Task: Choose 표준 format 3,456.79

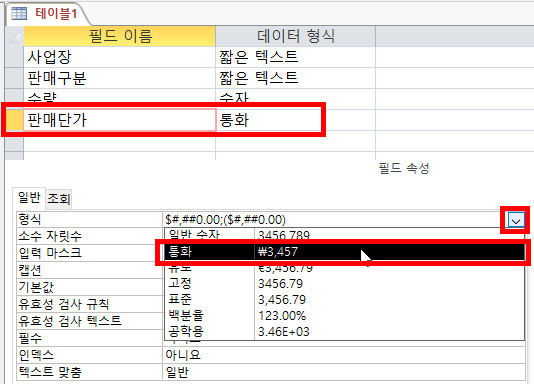Action: (x=345, y=300)
